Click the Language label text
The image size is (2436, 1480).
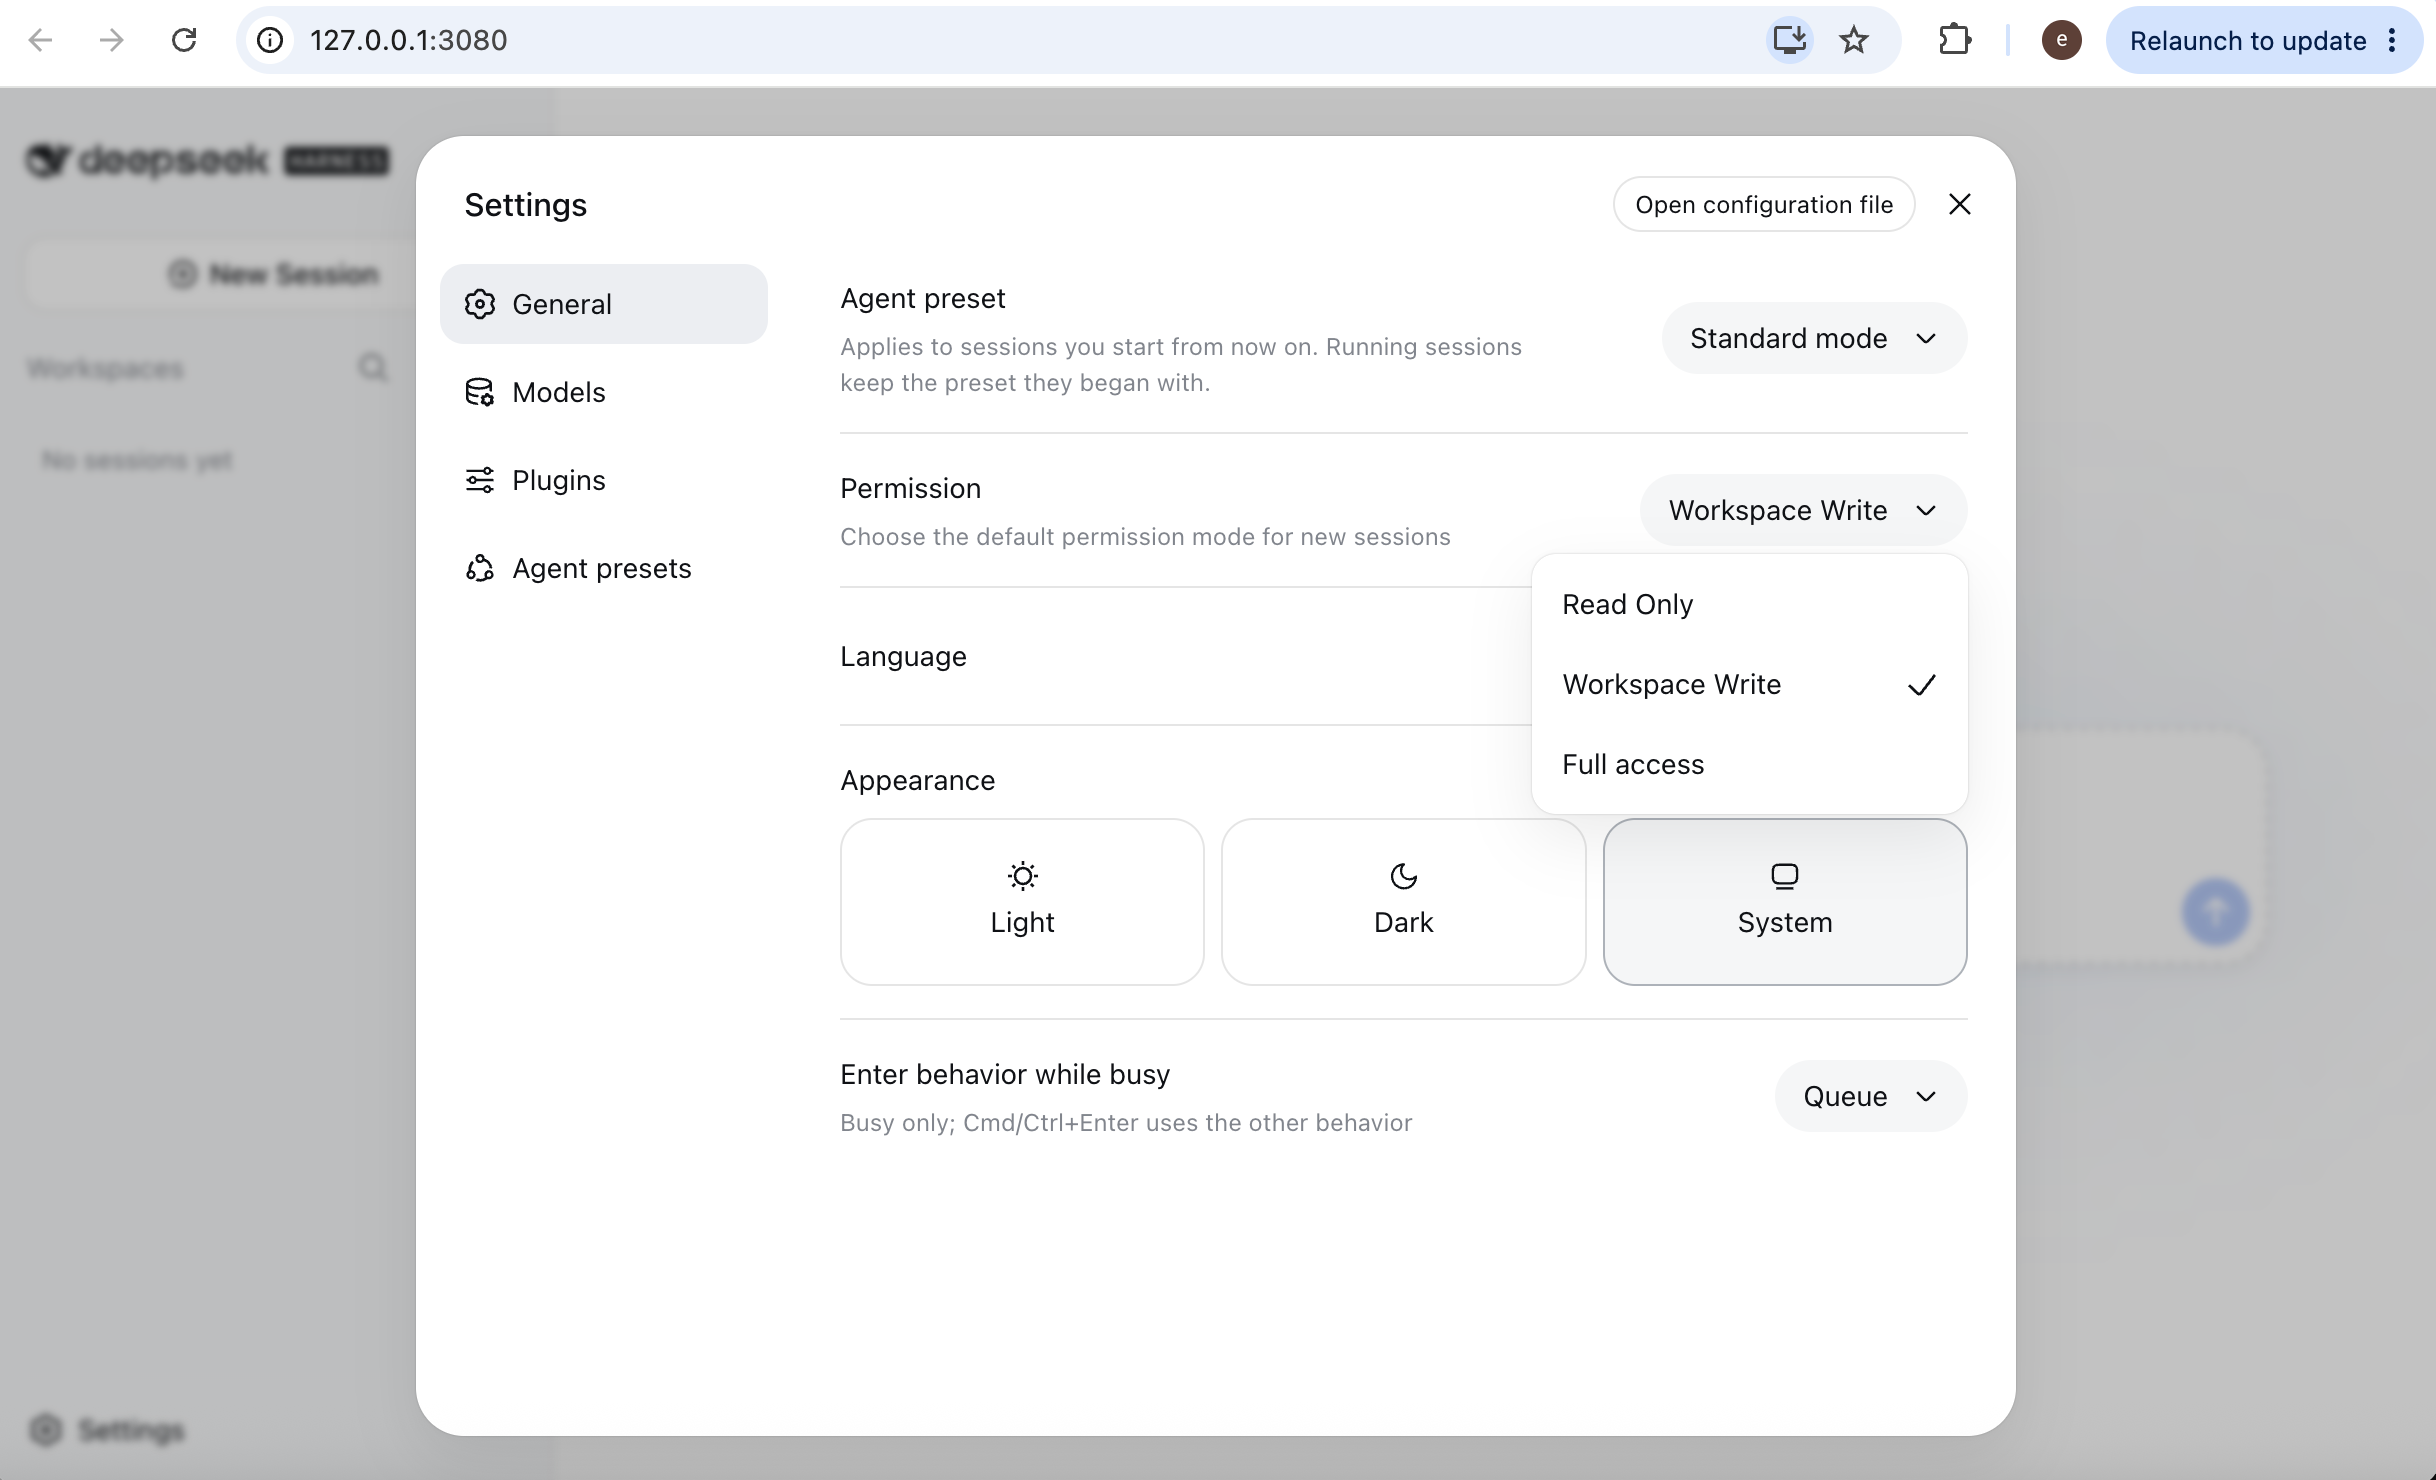click(x=903, y=656)
